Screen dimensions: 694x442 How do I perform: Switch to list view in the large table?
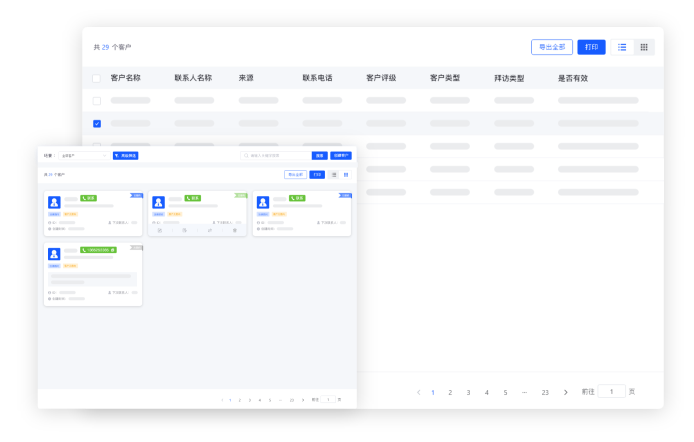click(622, 47)
